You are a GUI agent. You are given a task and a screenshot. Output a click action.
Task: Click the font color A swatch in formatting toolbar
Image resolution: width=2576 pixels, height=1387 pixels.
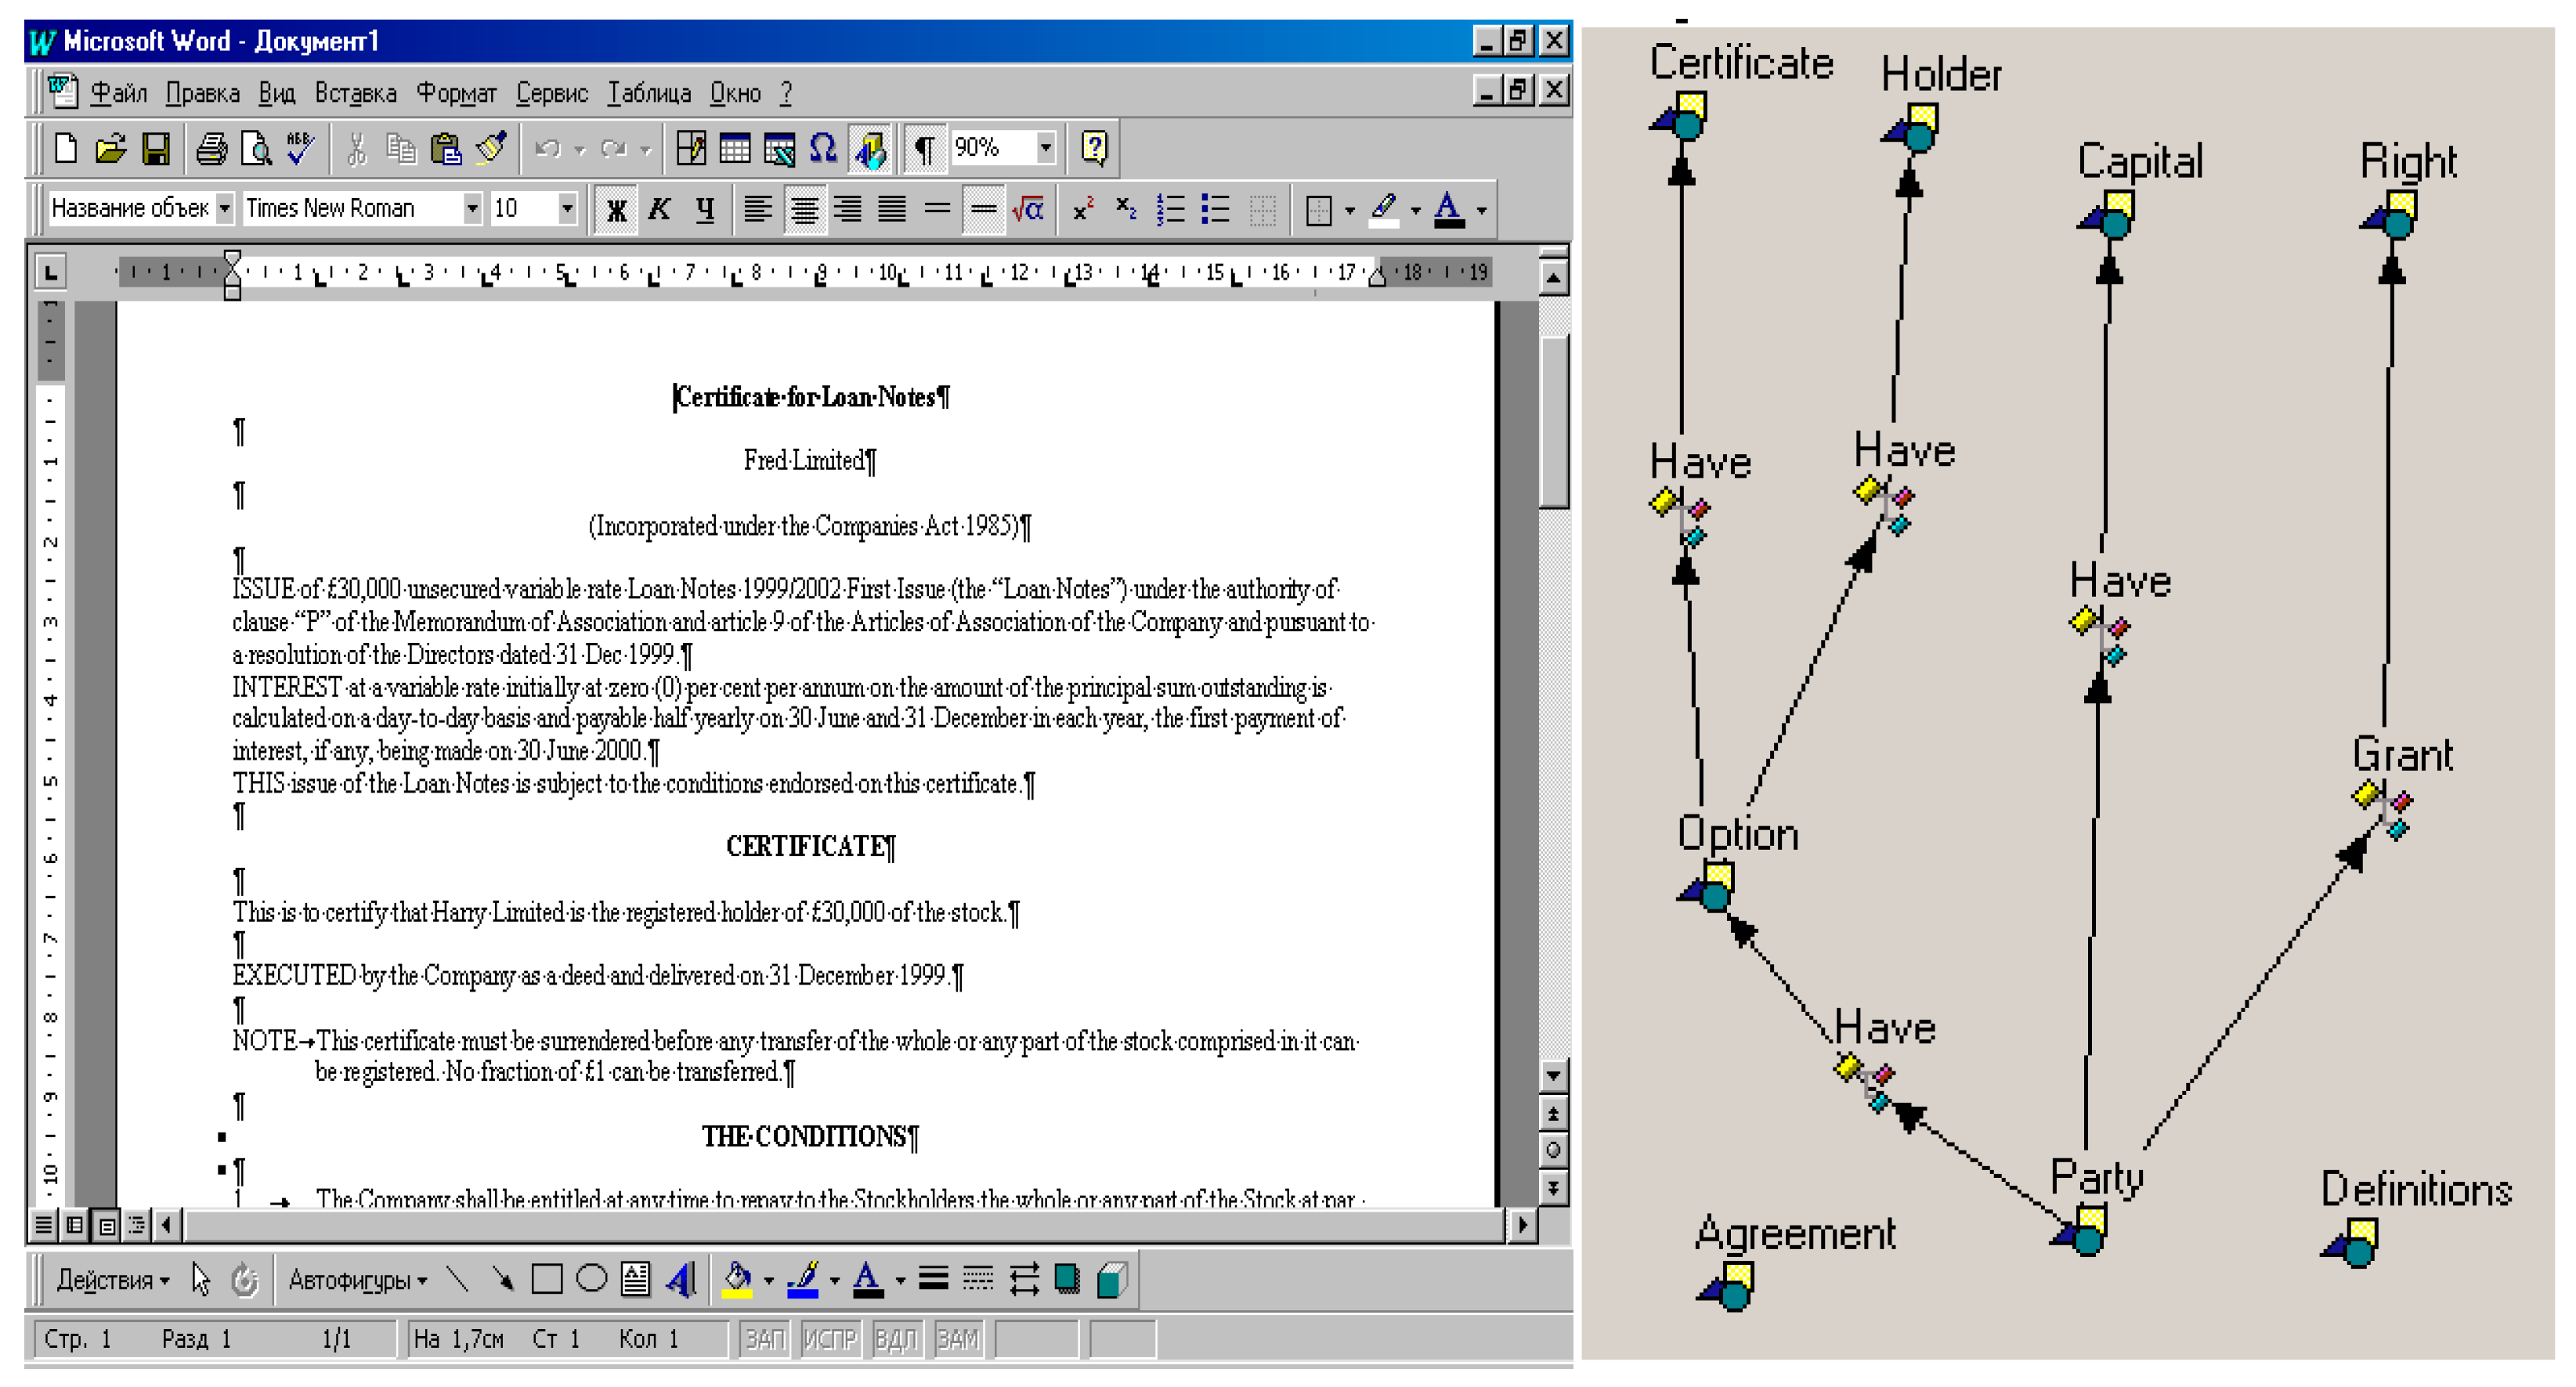point(1448,209)
